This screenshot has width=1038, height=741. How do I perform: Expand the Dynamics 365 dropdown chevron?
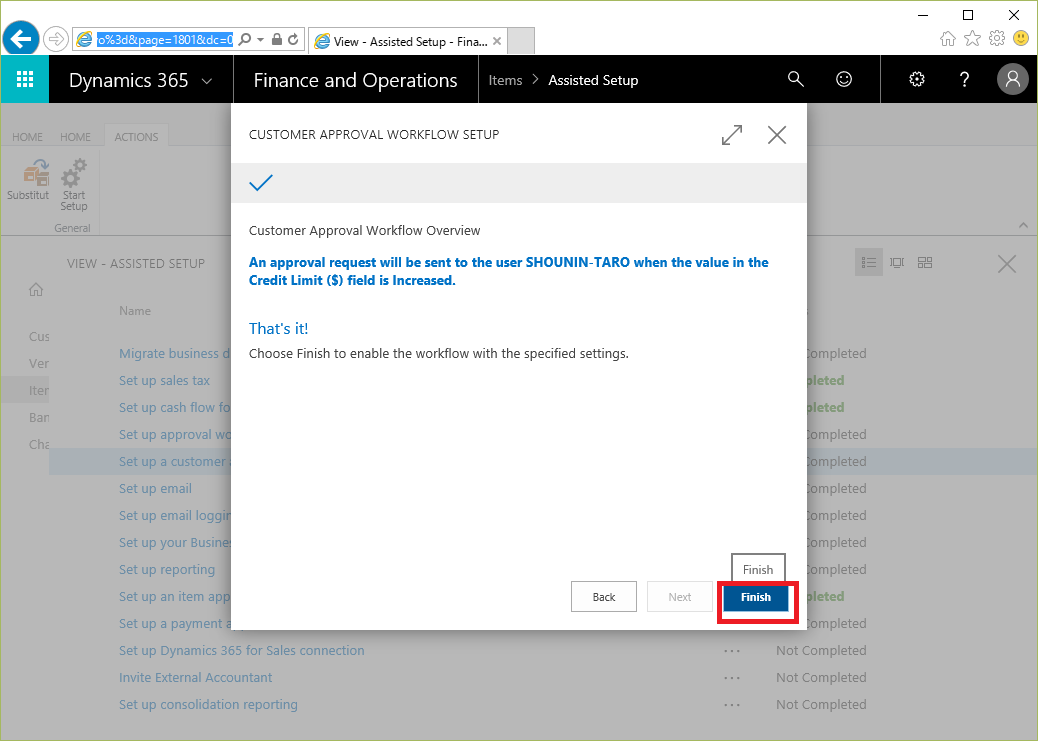pos(207,81)
